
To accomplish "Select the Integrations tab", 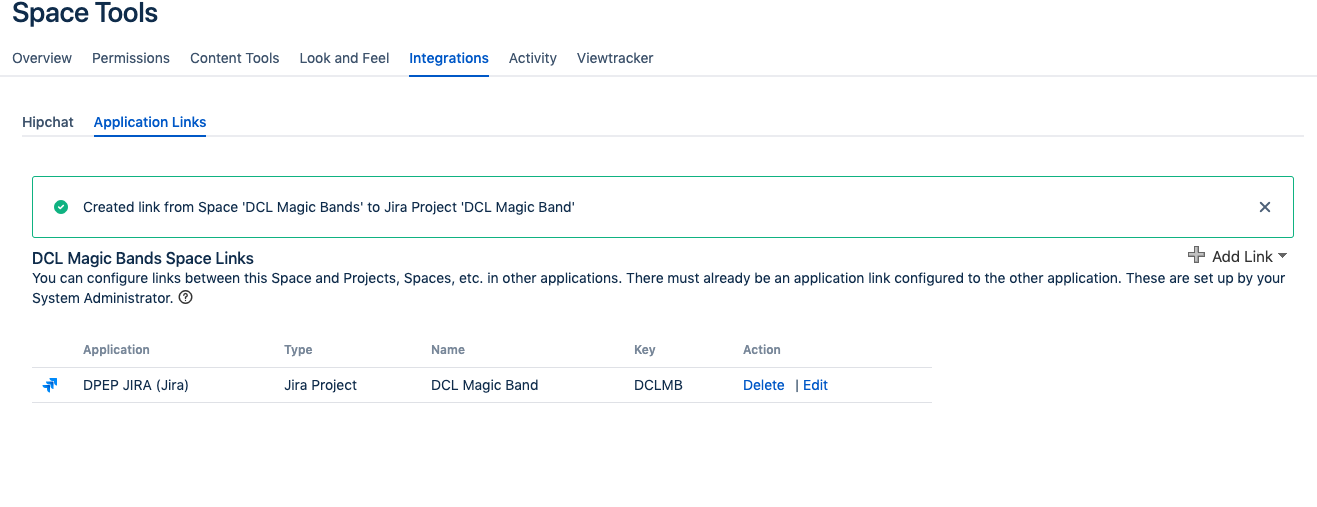I will click(x=449, y=58).
